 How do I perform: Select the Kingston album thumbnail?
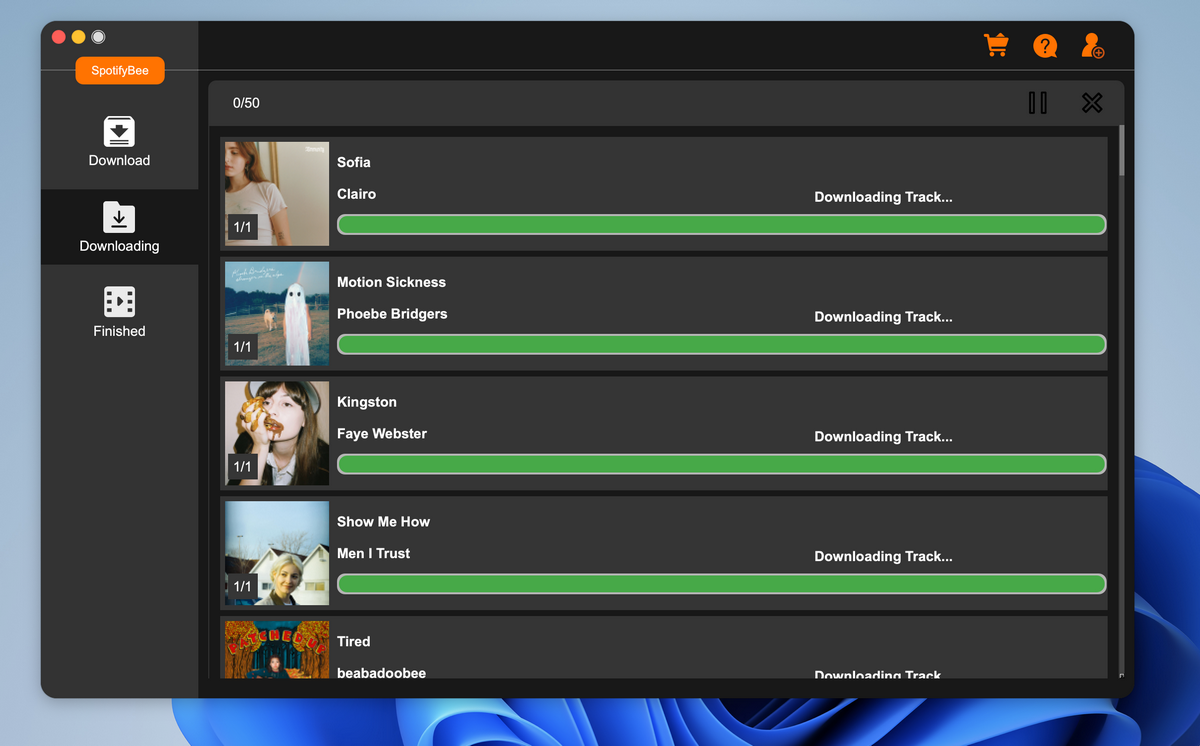pos(277,434)
